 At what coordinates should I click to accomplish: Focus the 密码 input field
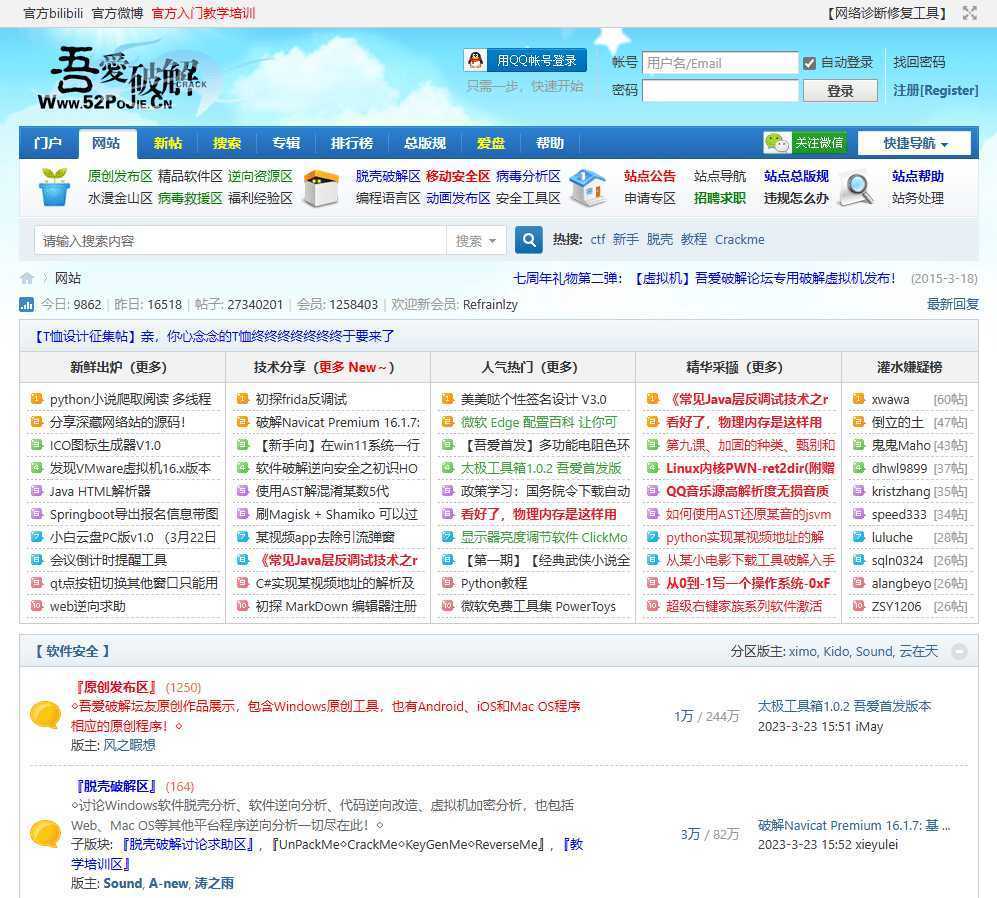coord(720,90)
